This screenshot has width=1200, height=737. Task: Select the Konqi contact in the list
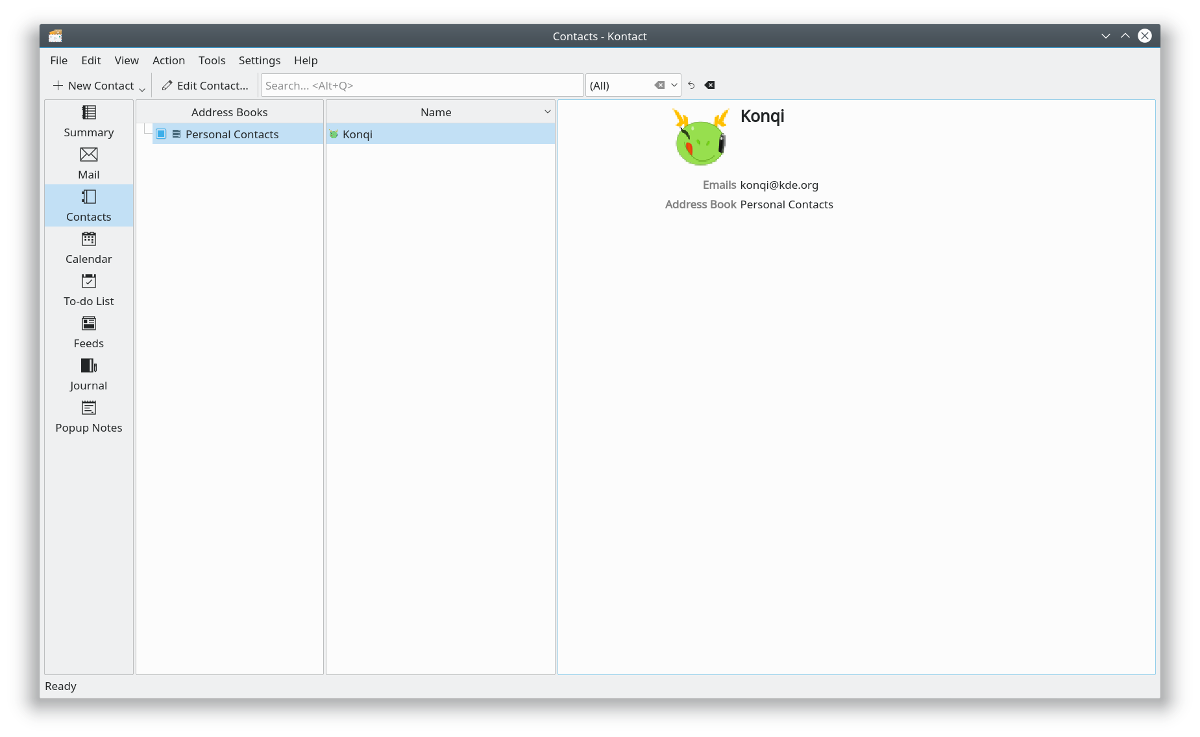point(357,134)
